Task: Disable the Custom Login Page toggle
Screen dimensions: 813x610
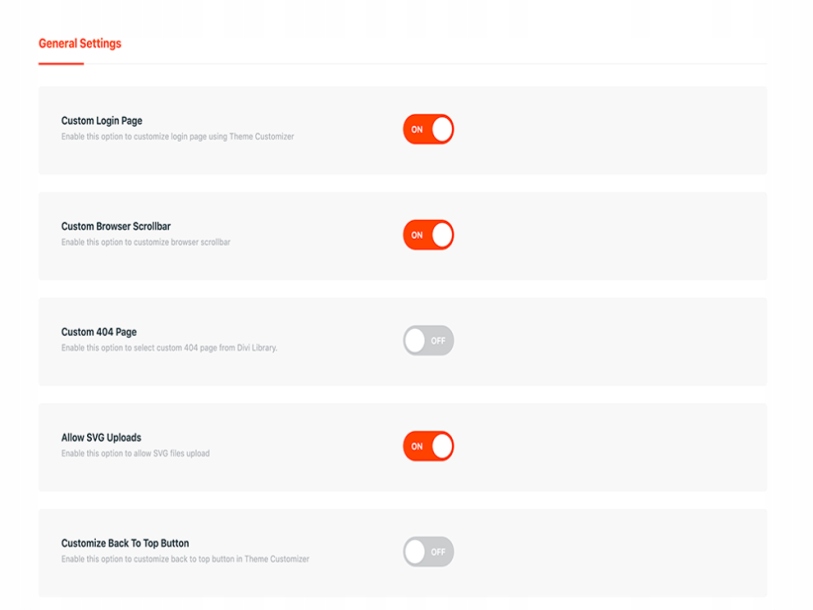Action: 428,129
